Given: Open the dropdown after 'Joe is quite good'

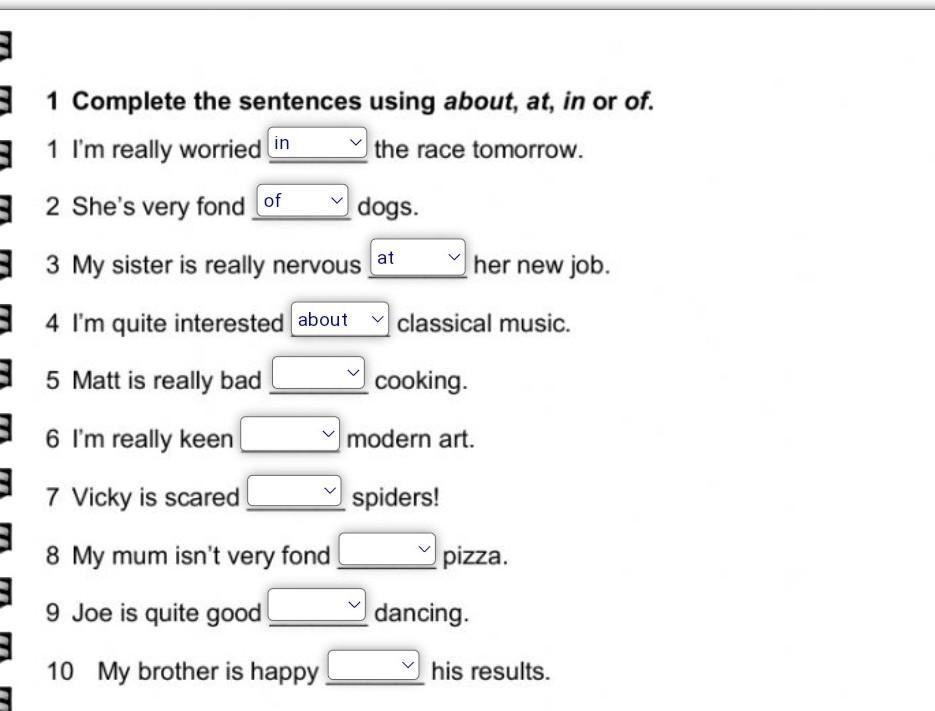Looking at the screenshot, I should pos(317,606).
